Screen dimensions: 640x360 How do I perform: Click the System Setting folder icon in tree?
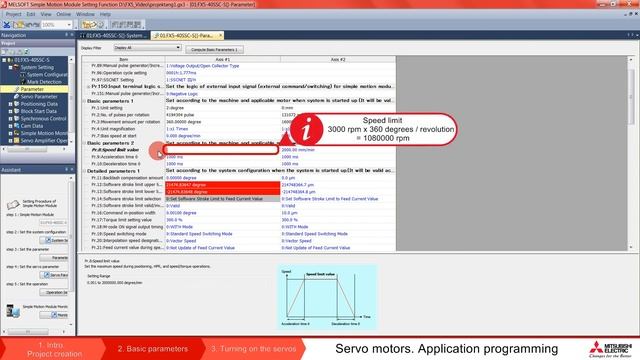[x=16, y=67]
